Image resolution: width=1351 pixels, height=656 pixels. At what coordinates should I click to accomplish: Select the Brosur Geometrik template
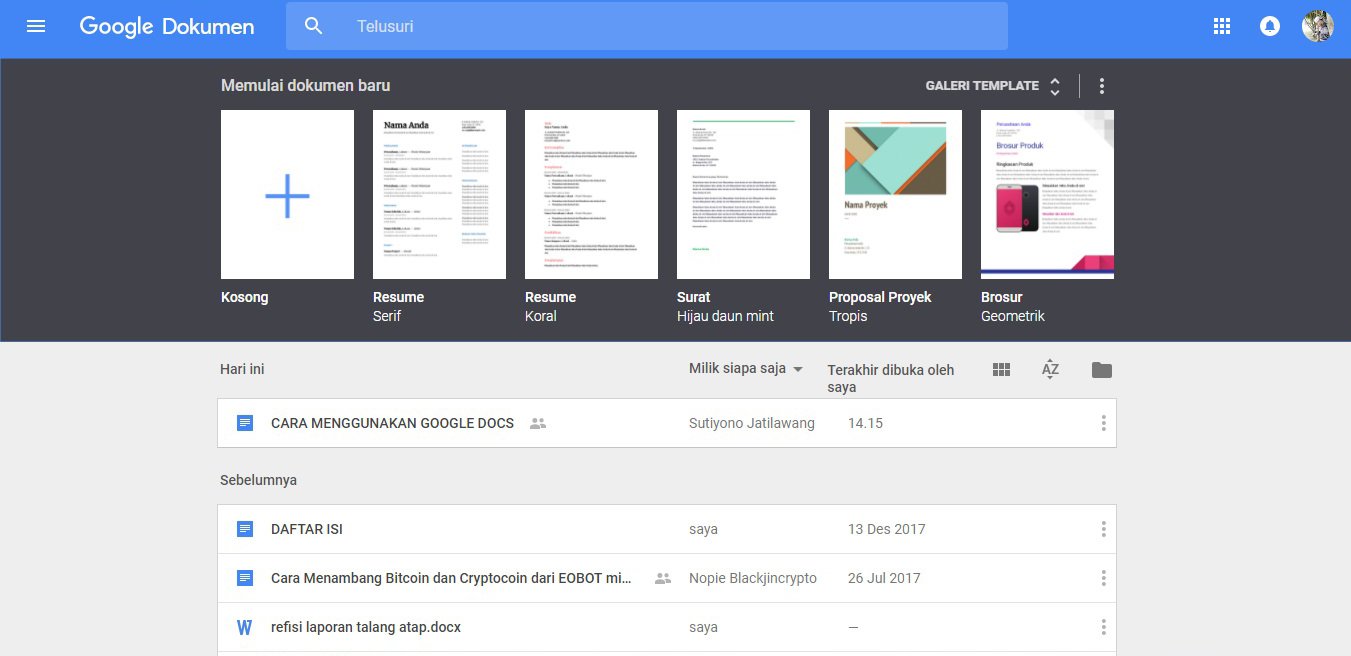[x=1047, y=194]
